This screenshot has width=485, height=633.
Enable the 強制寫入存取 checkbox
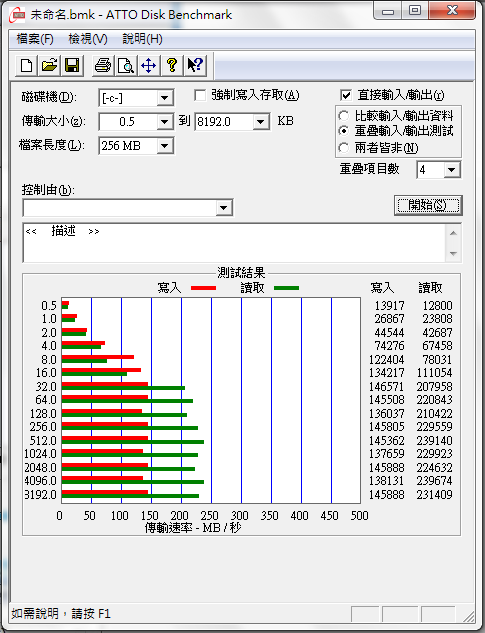tap(200, 95)
